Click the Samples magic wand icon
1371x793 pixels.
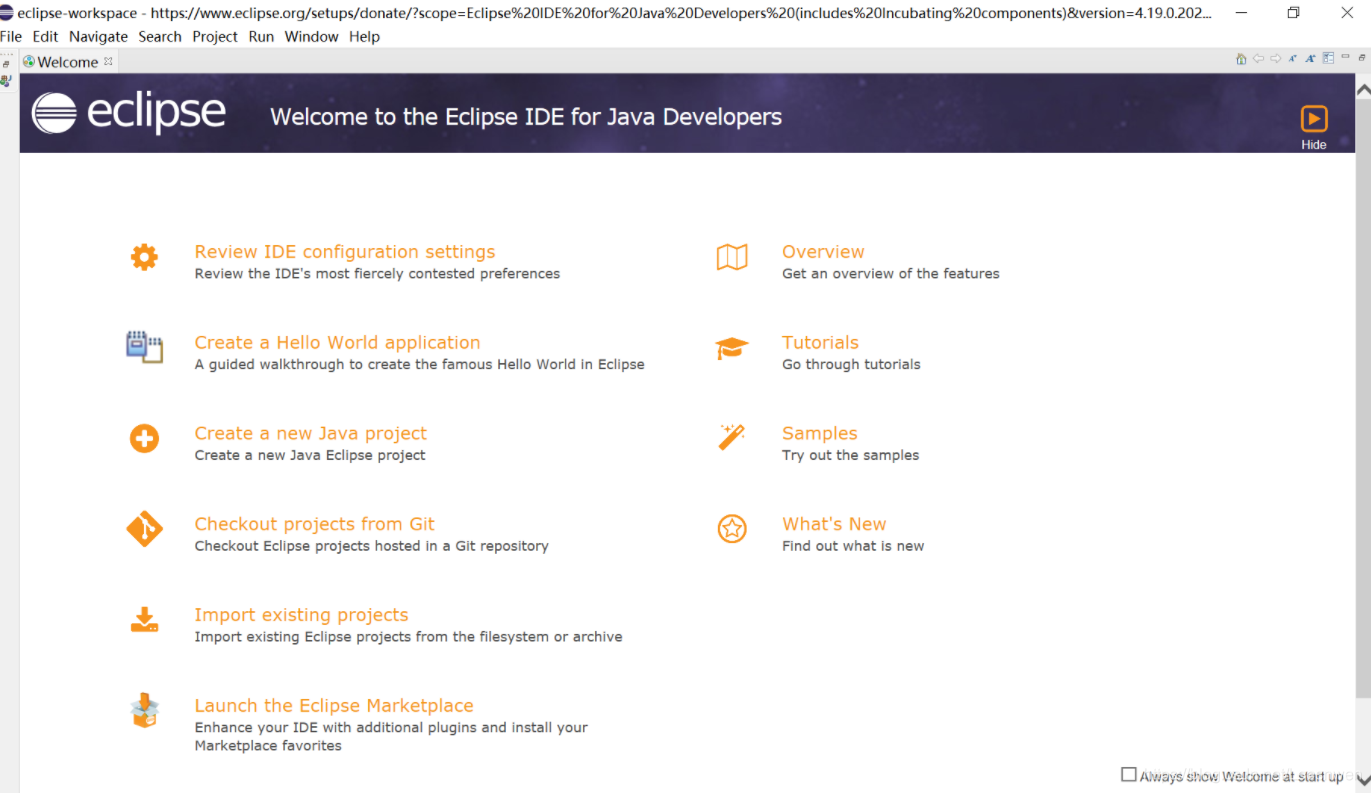tap(732, 437)
